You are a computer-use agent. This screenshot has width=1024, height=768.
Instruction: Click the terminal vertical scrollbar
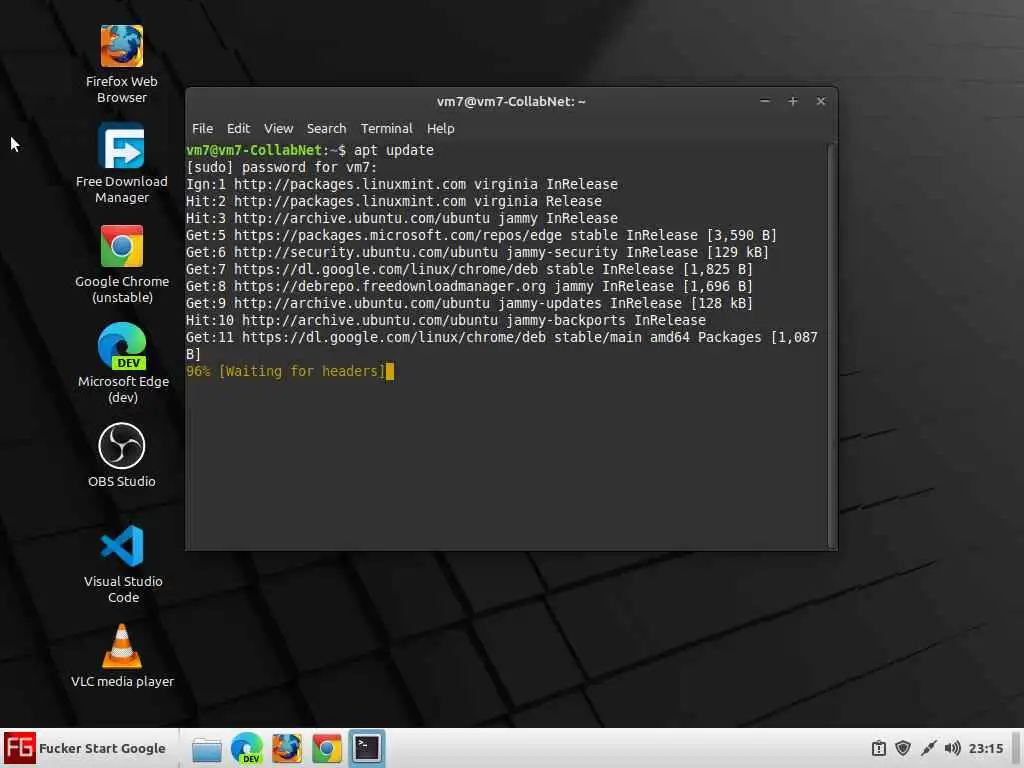click(831, 346)
